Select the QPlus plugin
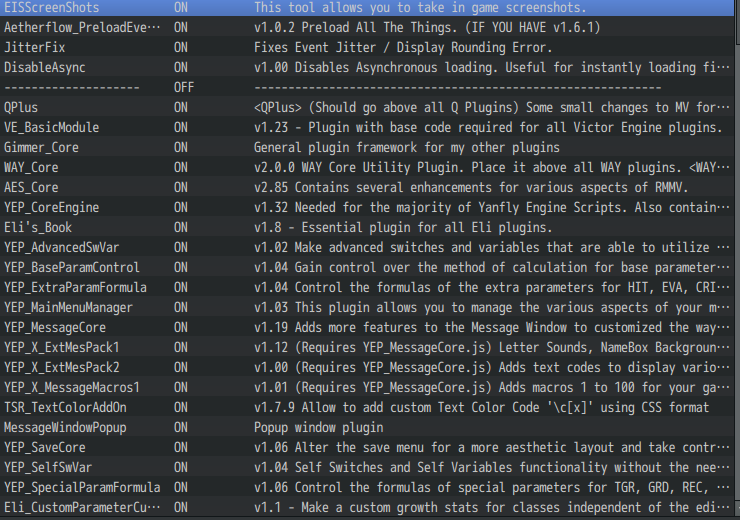The image size is (740, 520). click(x=21, y=107)
